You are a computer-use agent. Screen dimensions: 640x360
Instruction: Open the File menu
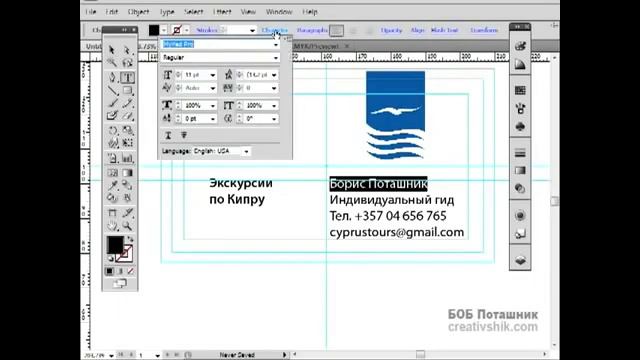tap(91, 12)
